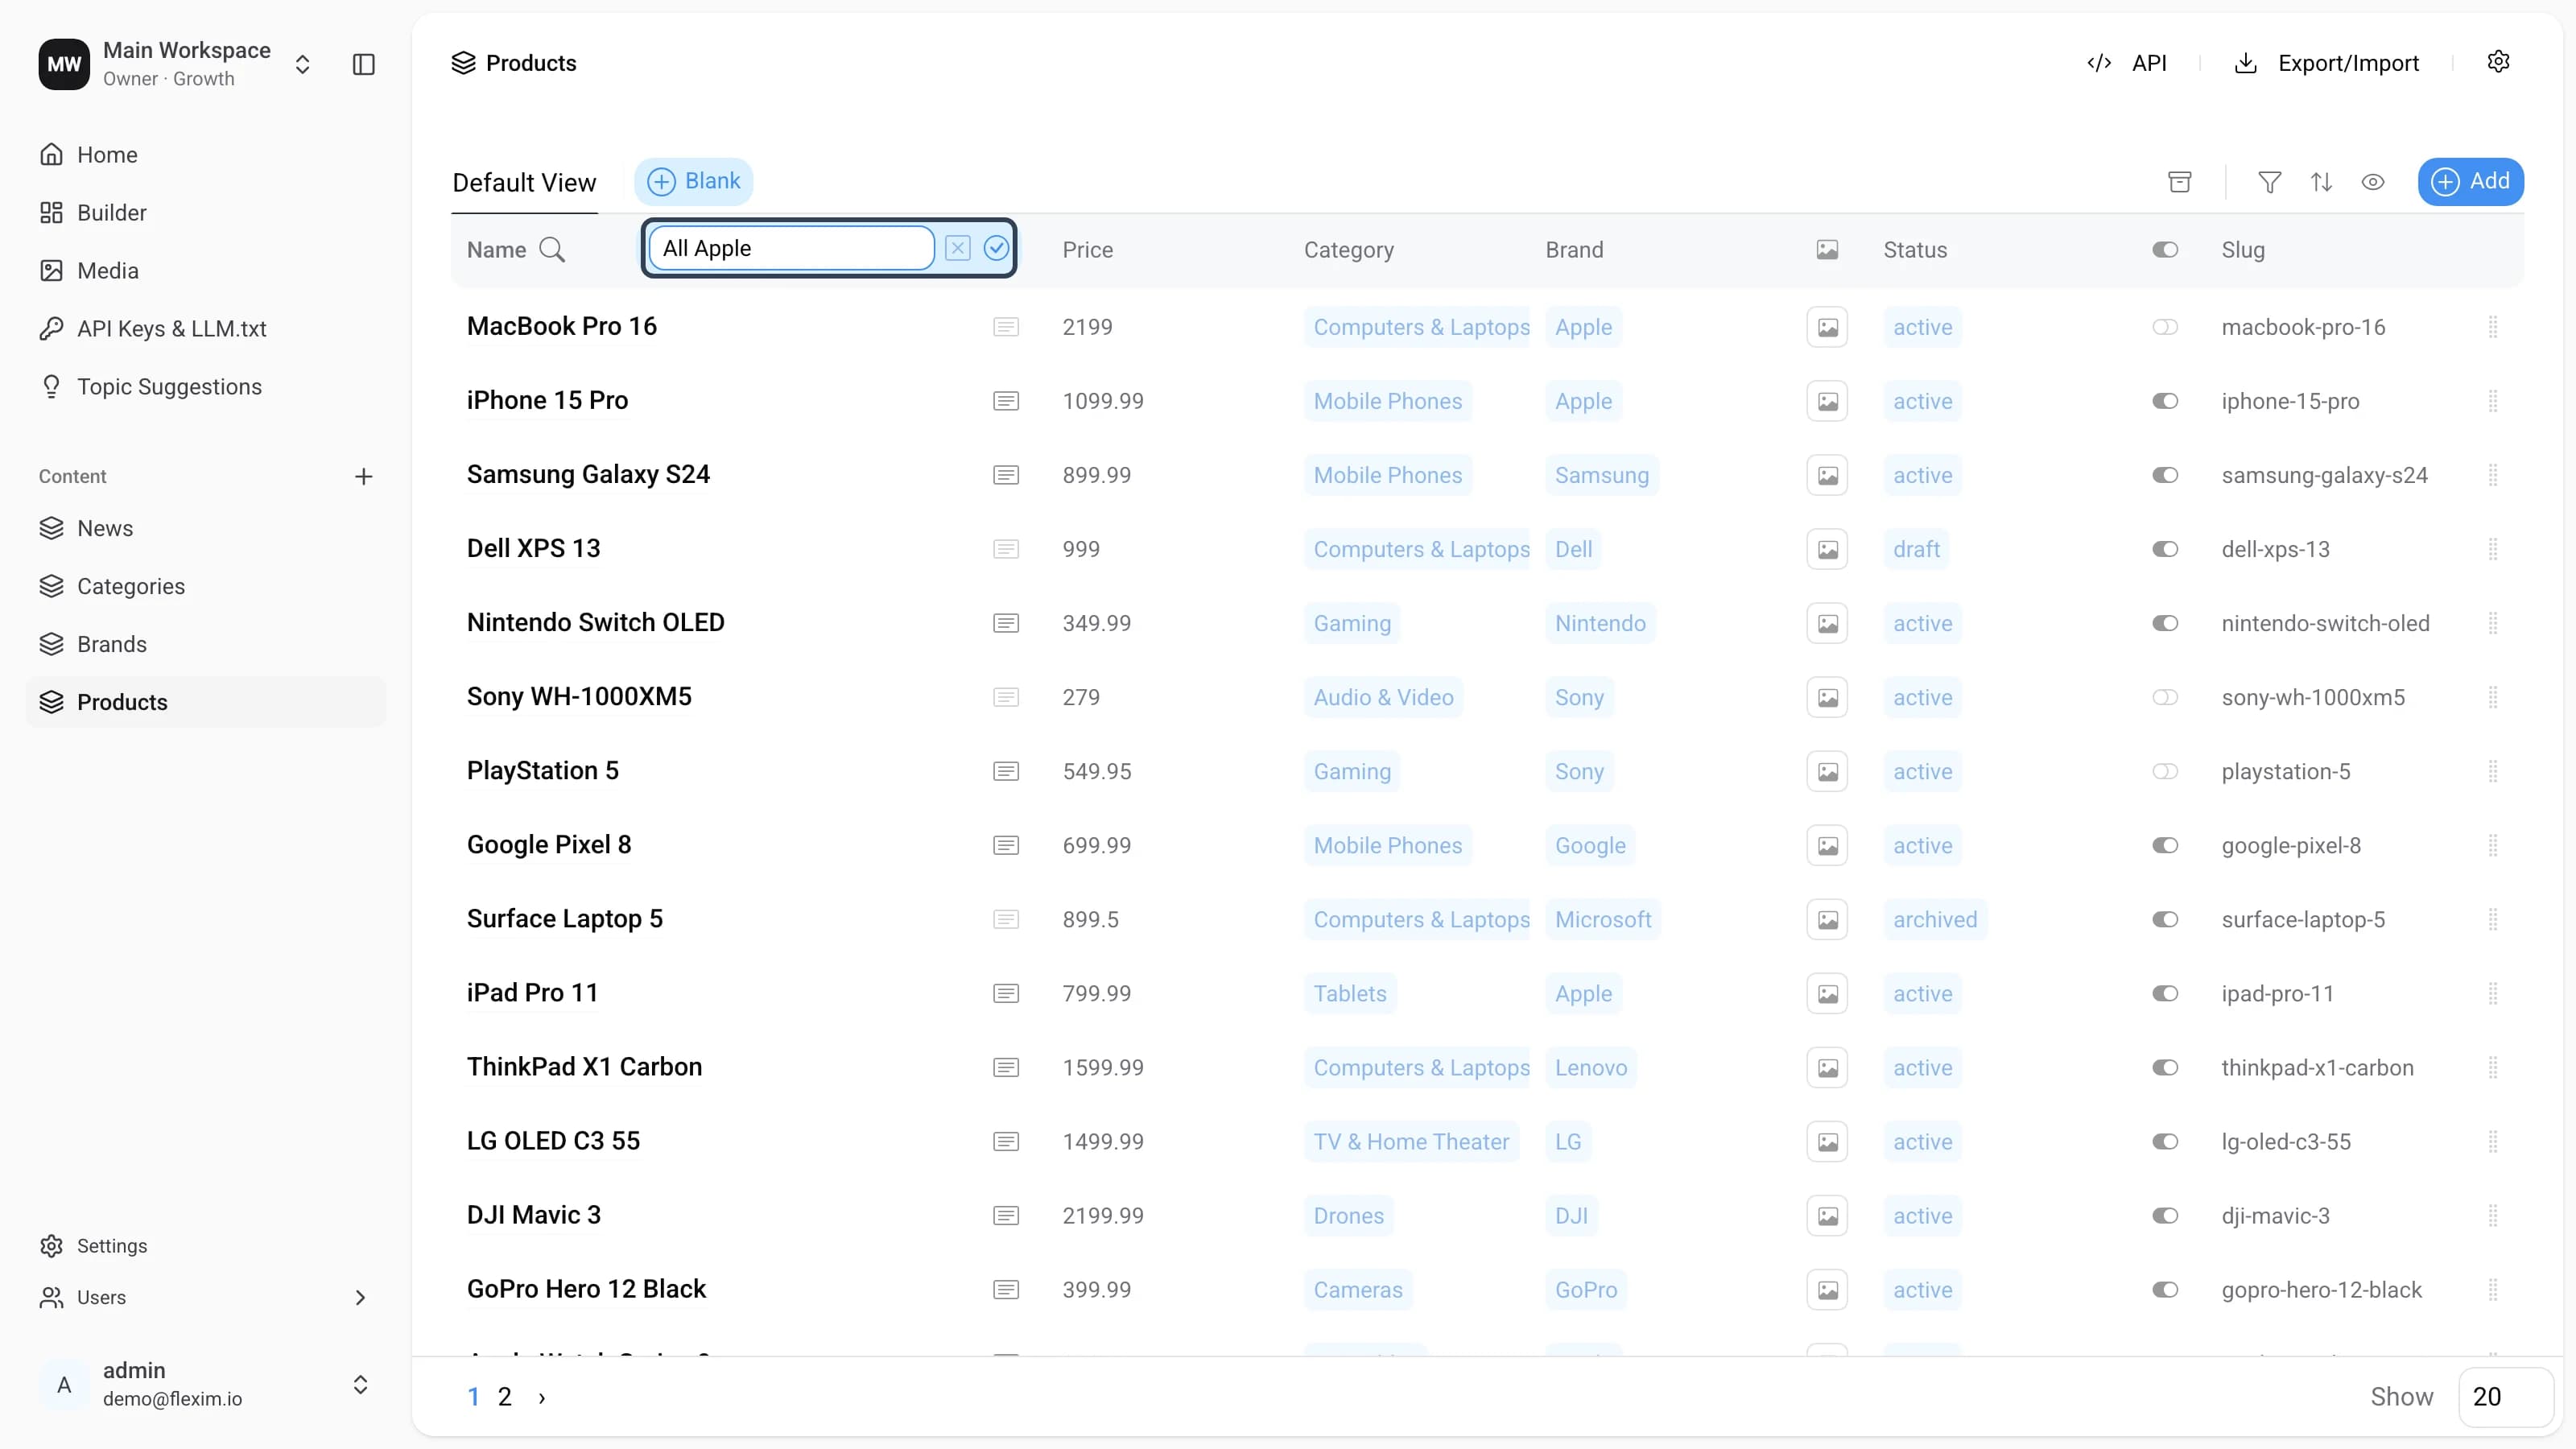This screenshot has width=2576, height=1449.
Task: Open the MacBook Pro 16 description icon
Action: 1006,327
